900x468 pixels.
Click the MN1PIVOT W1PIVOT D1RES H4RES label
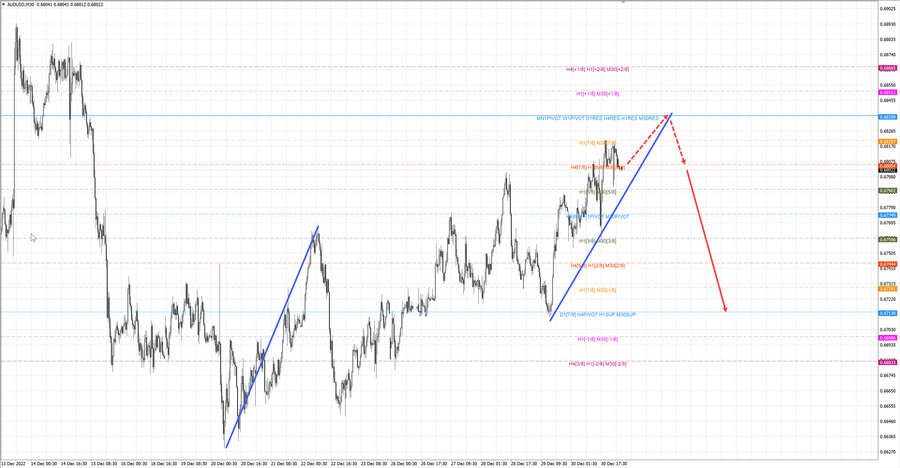pos(597,118)
